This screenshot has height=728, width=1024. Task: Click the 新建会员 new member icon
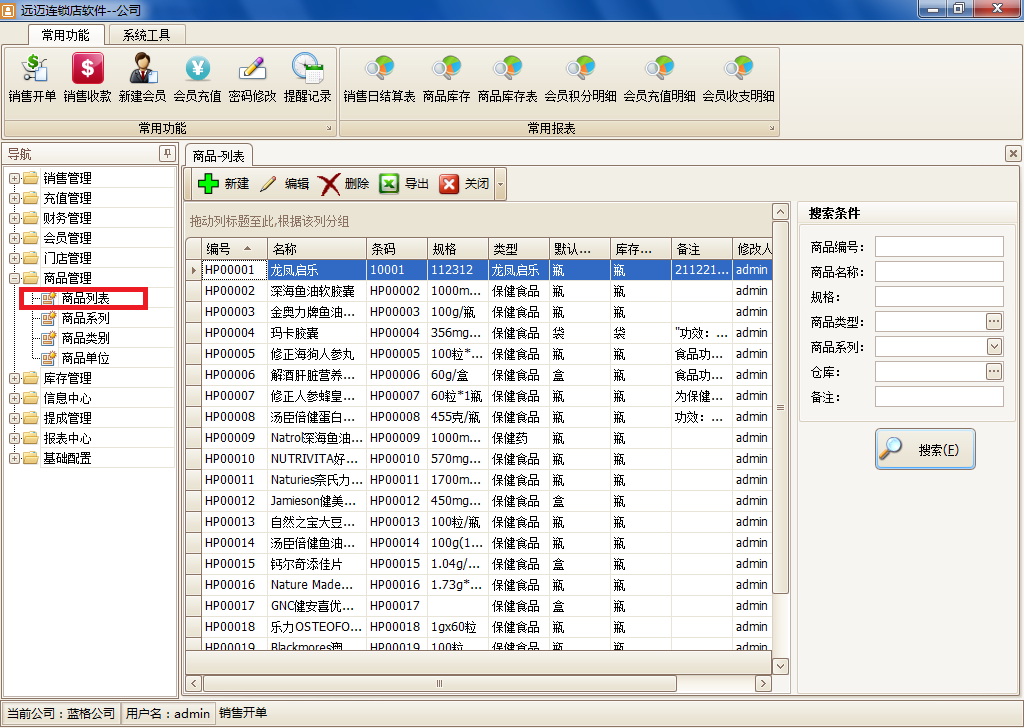click(x=142, y=78)
